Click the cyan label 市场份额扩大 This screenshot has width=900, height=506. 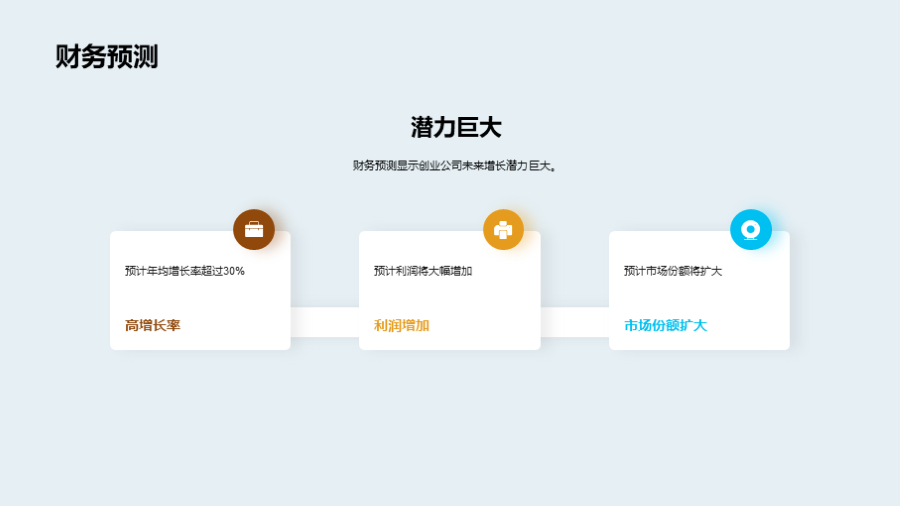[x=665, y=326]
